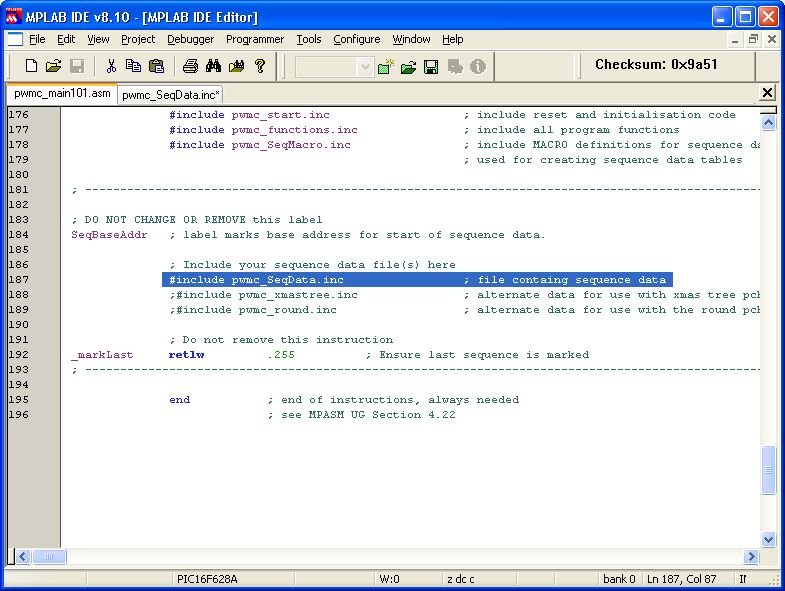Open Find with the binoculars icon

213,66
